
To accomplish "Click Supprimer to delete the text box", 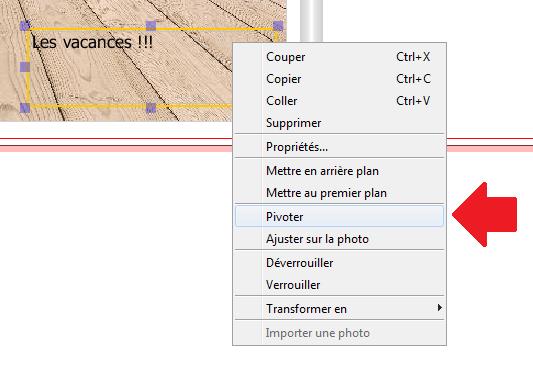I will pyautogui.click(x=339, y=123).
